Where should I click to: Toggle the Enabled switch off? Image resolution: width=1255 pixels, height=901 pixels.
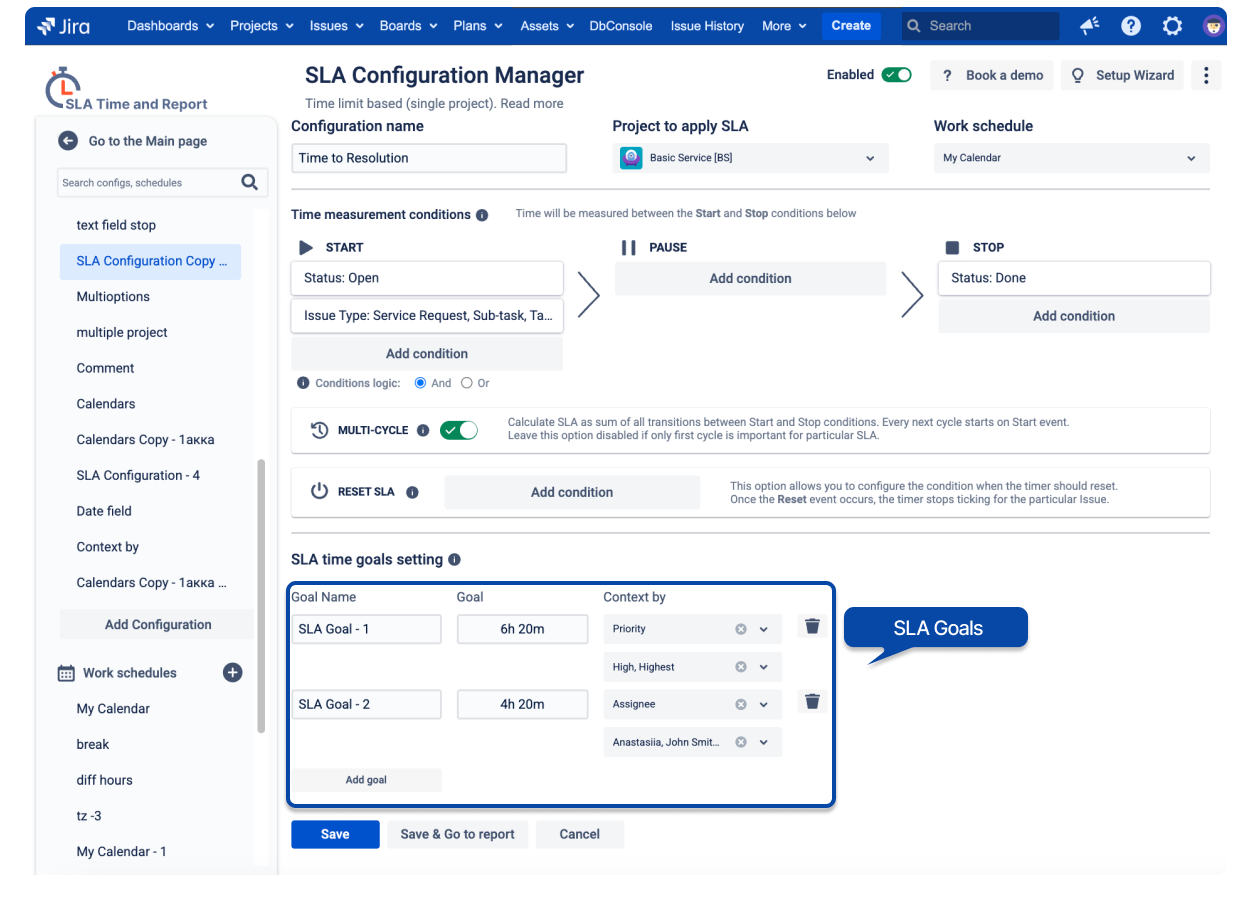pyautogui.click(x=896, y=75)
